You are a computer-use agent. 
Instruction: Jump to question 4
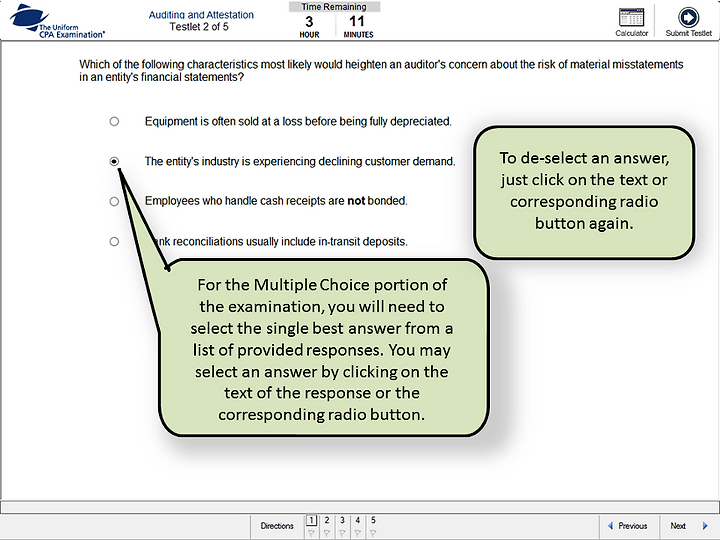pyautogui.click(x=358, y=520)
